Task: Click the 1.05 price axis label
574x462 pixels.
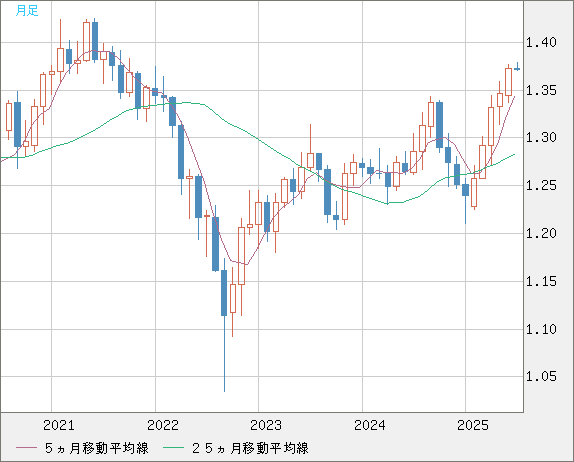Action: 541,376
